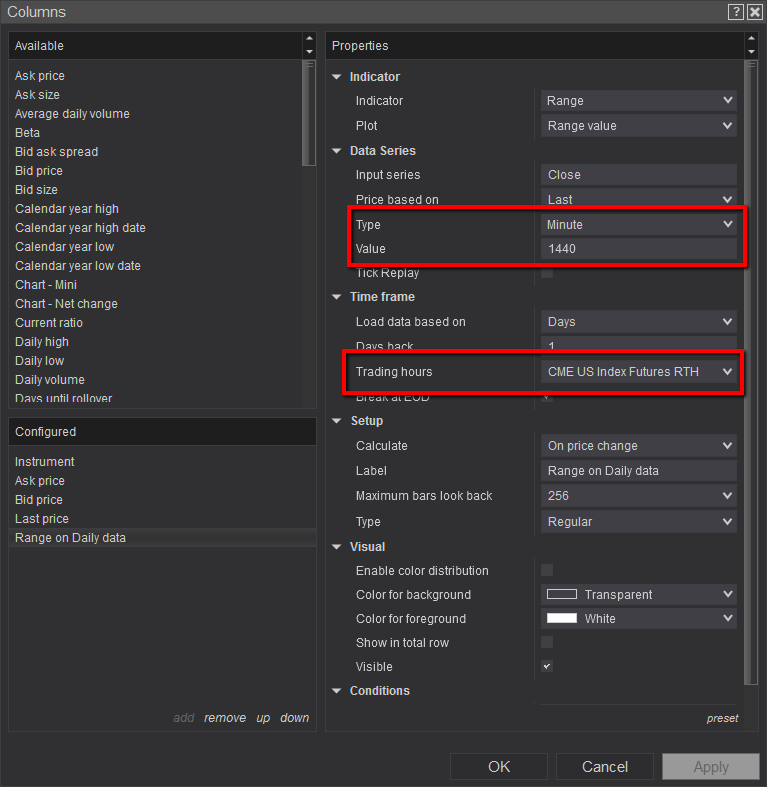Toggle Show in total row checkbox
This screenshot has width=767, height=787.
coord(547,642)
